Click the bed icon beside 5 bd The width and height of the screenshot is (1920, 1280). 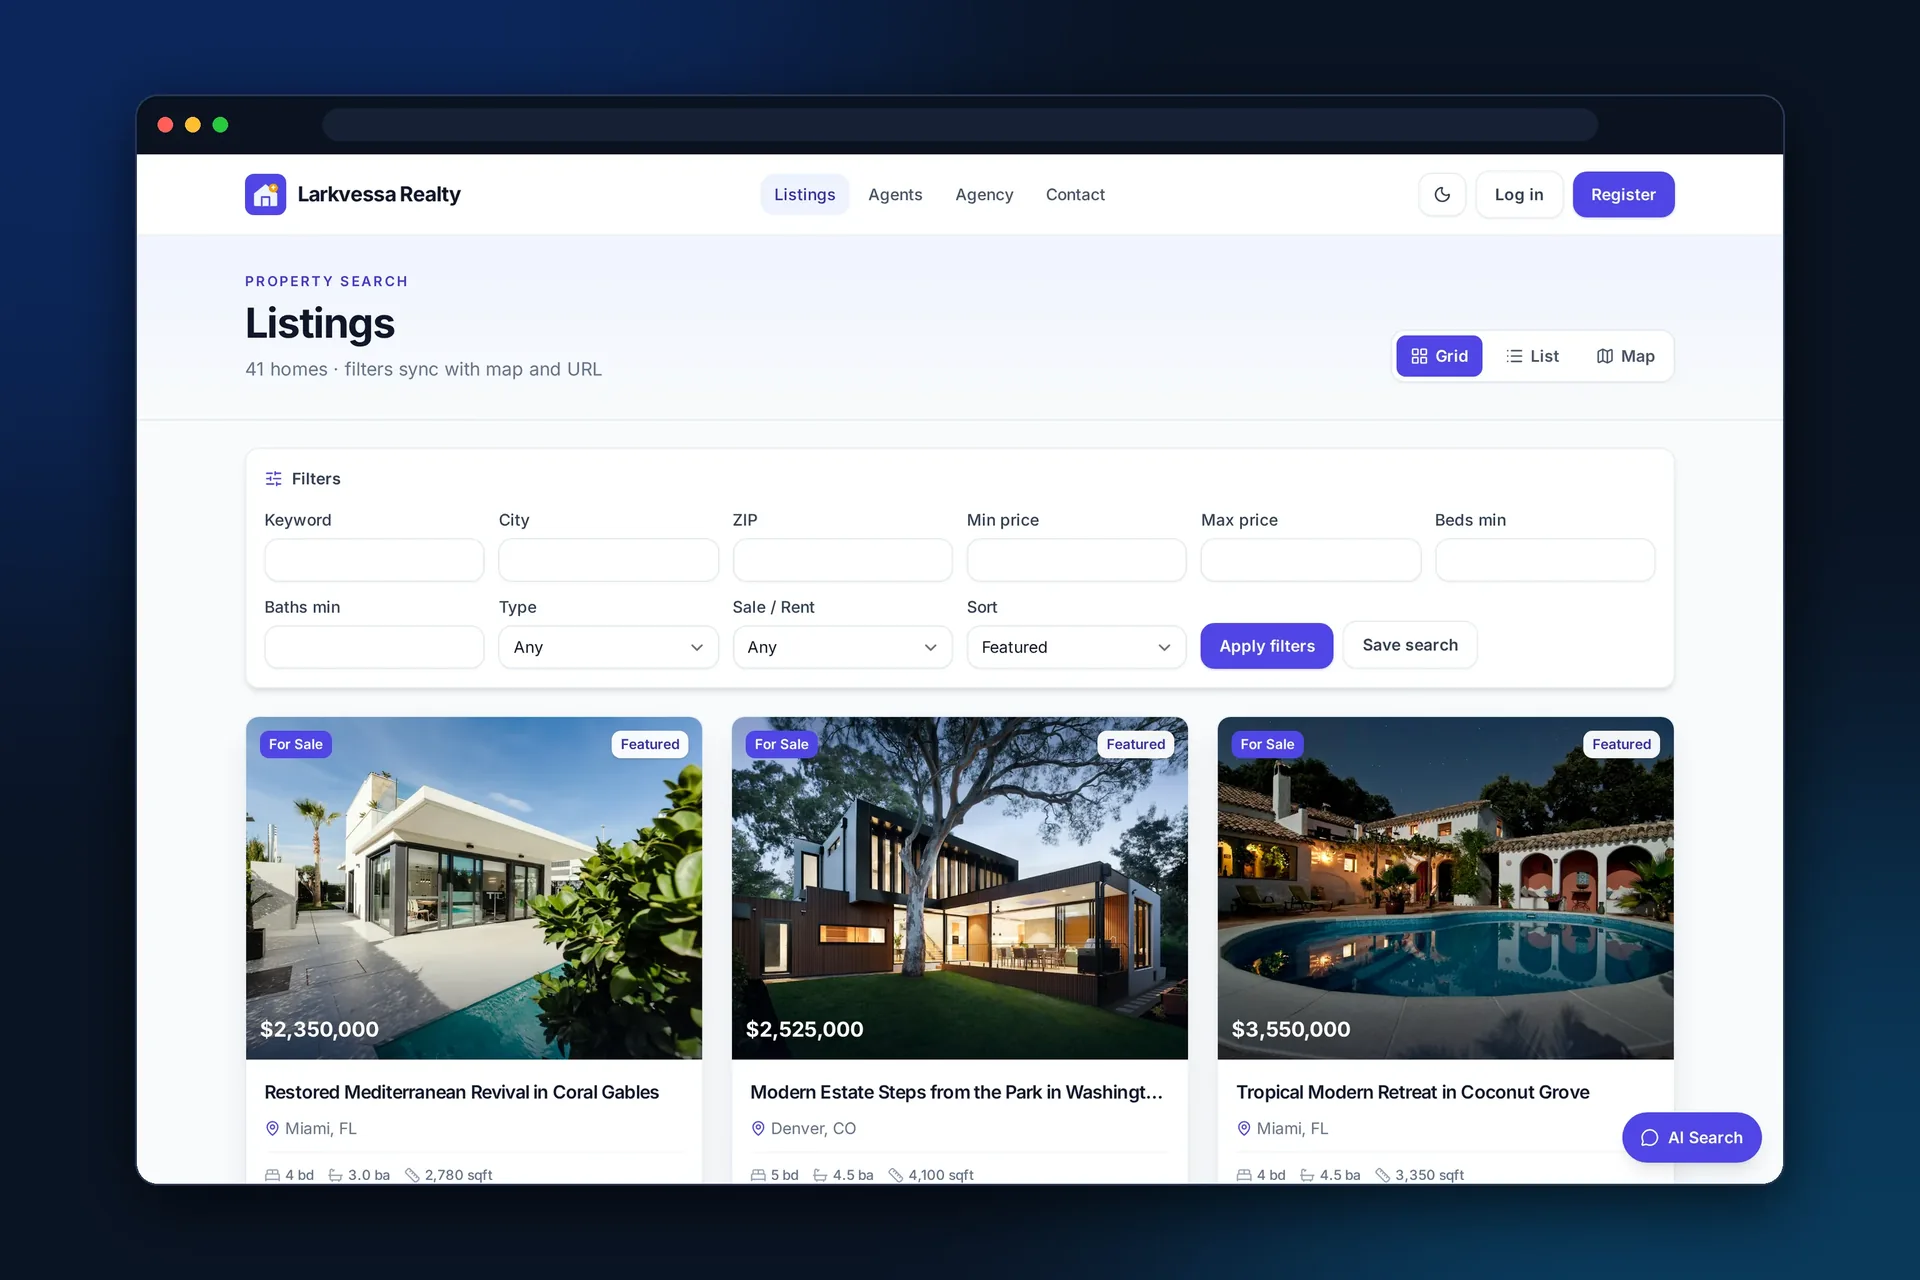(758, 1175)
